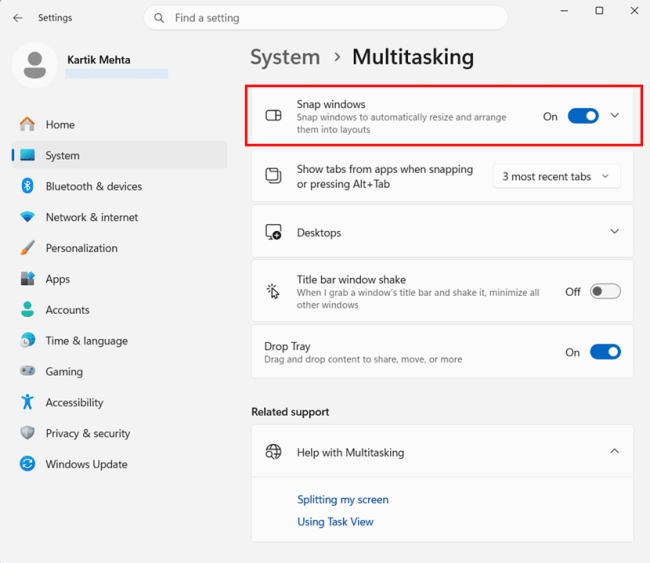Open Personalization settings
Image resolution: width=650 pixels, height=563 pixels.
tap(119, 248)
